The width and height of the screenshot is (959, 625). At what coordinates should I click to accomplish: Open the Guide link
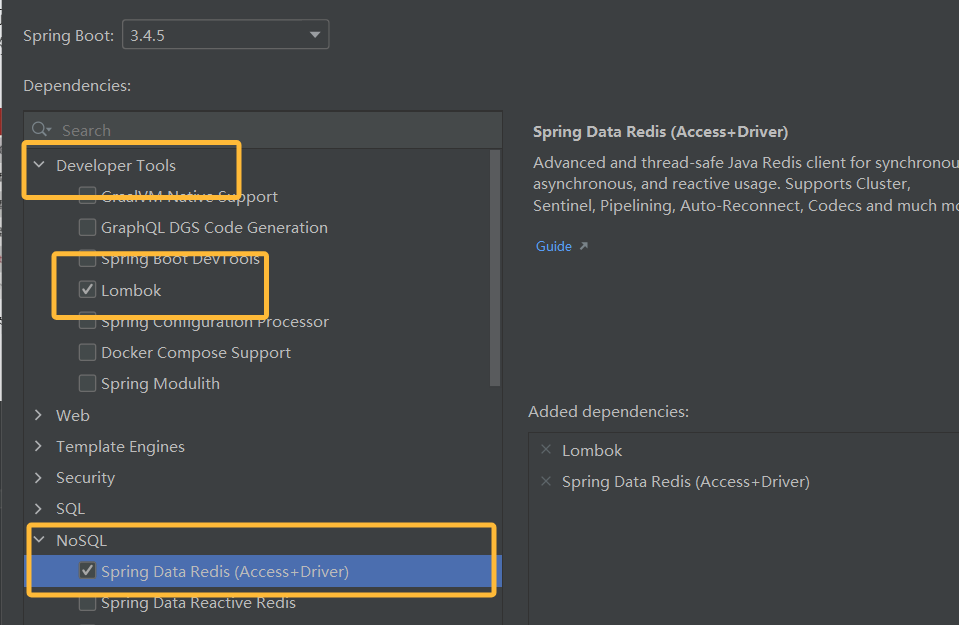click(554, 246)
